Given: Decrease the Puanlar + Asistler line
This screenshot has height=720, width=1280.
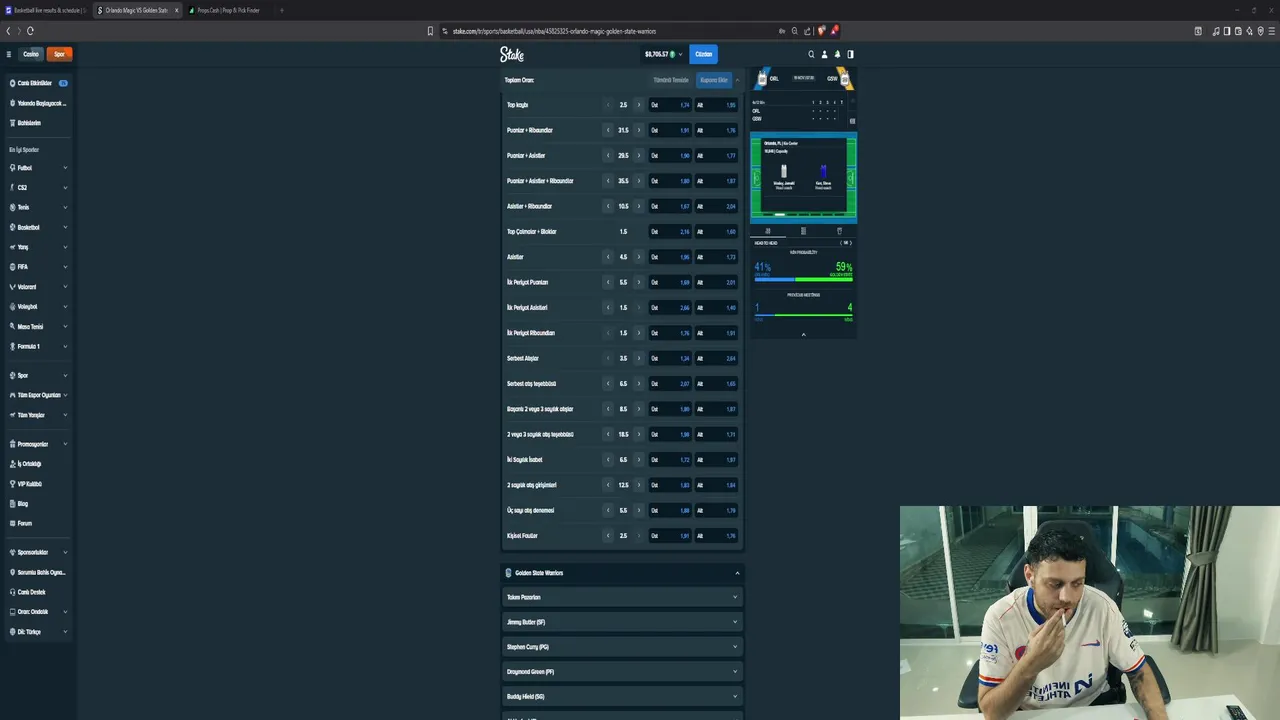Looking at the screenshot, I should coord(608,156).
